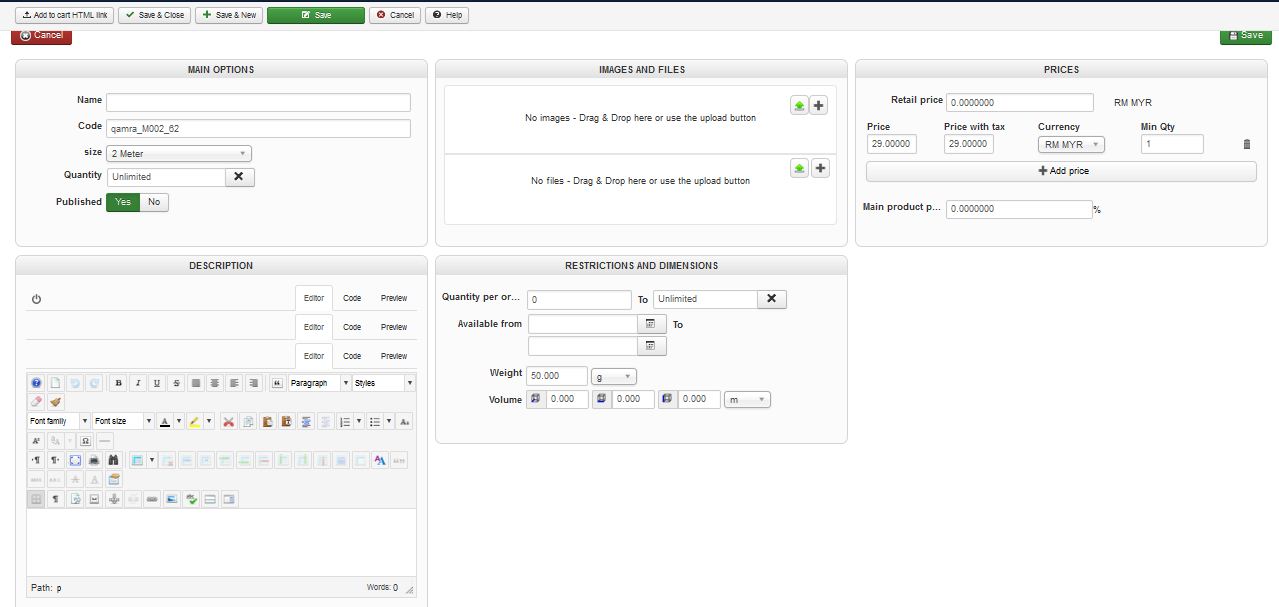The width and height of the screenshot is (1279, 607).
Task: Switch to first Preview tab in Description
Action: 394,298
